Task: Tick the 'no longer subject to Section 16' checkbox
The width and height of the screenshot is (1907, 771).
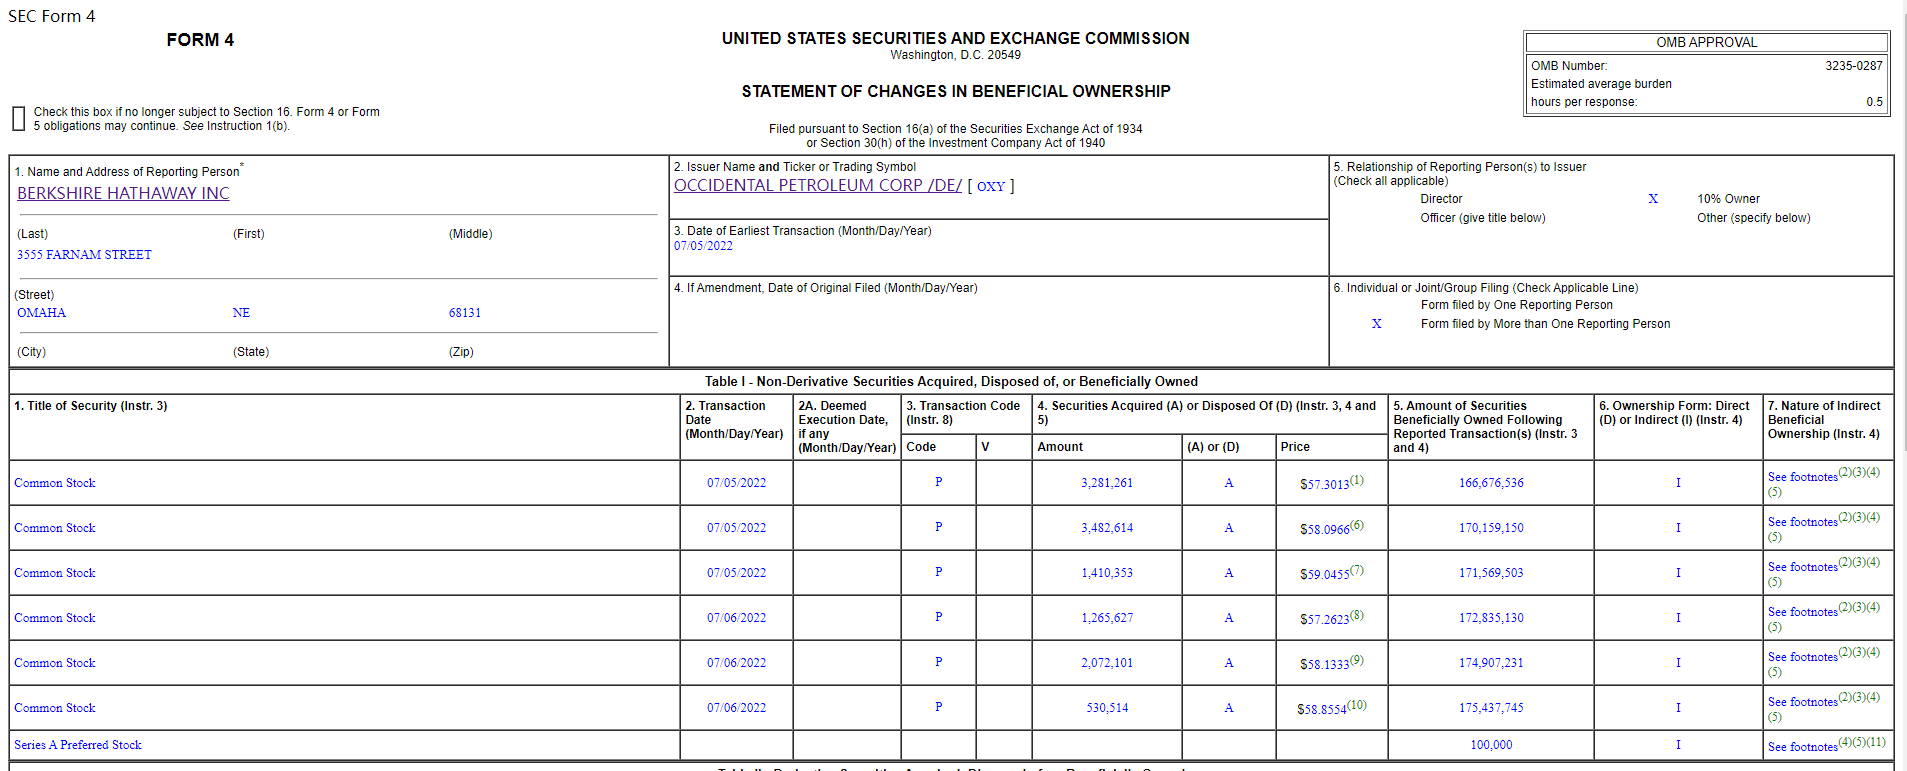Action: 18,119
